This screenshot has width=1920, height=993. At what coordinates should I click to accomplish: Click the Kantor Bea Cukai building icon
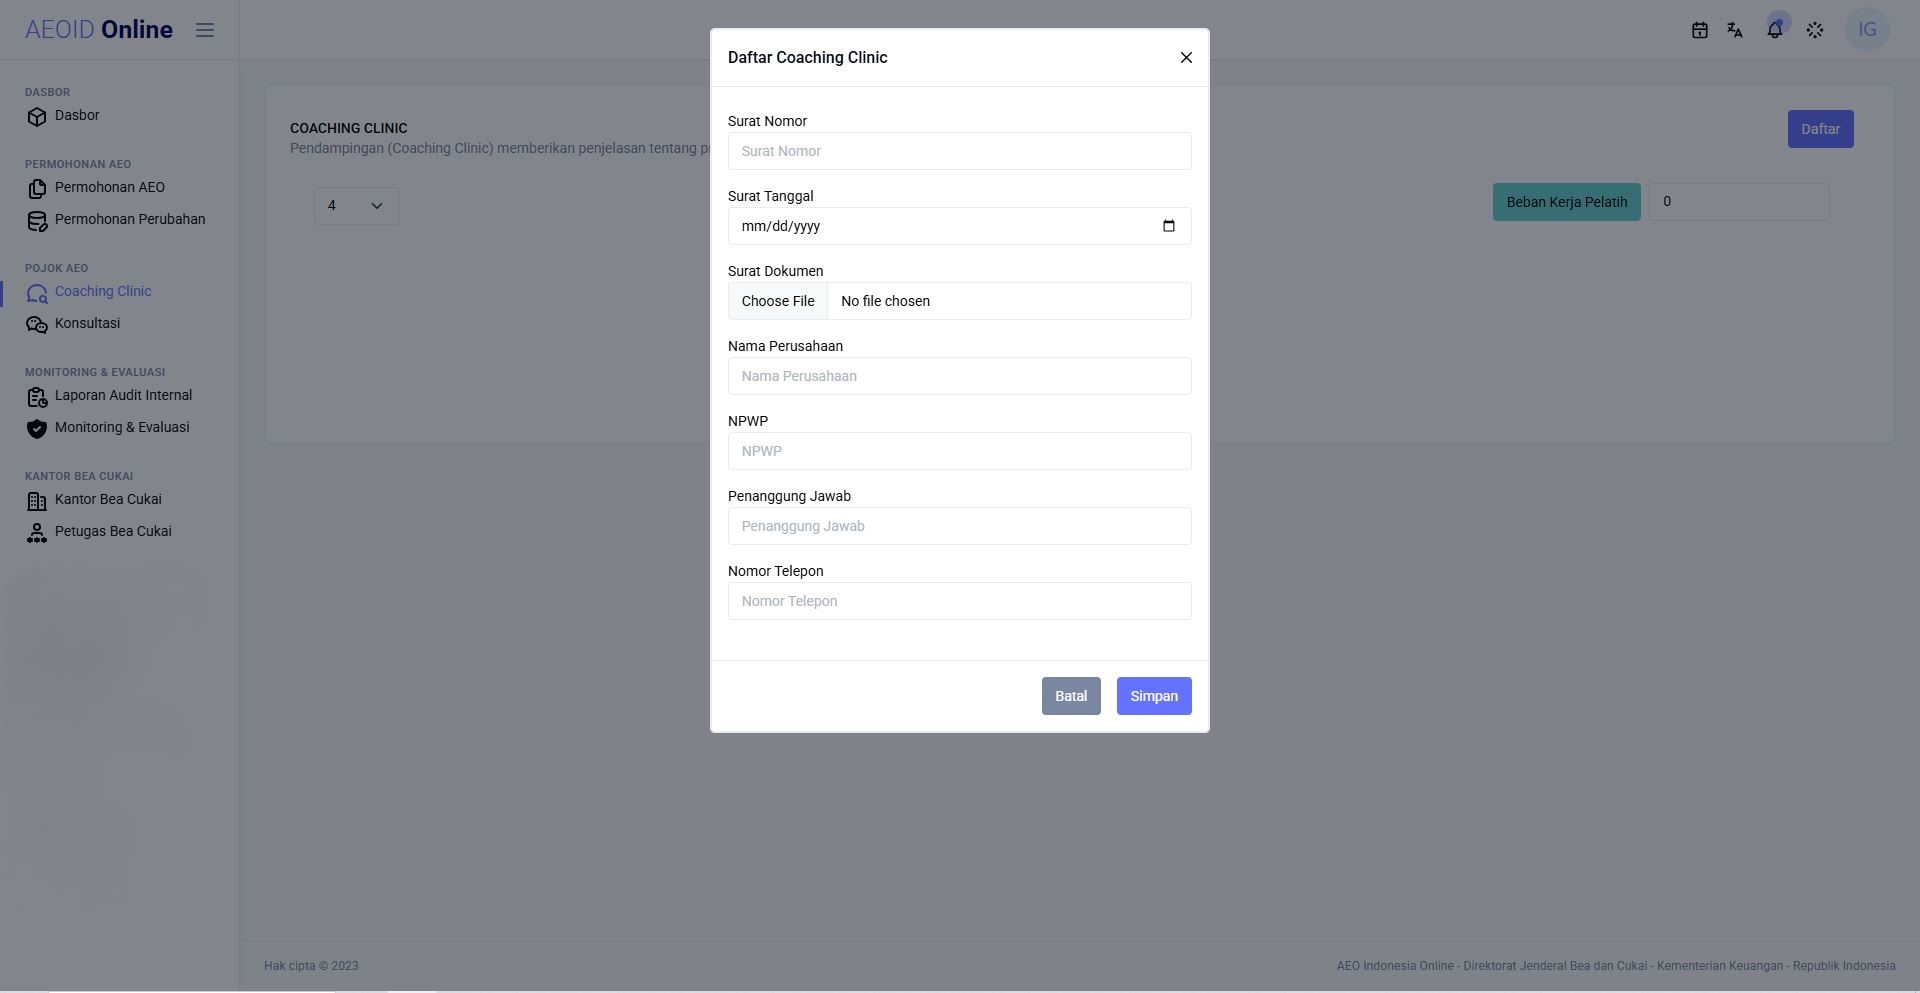(37, 501)
